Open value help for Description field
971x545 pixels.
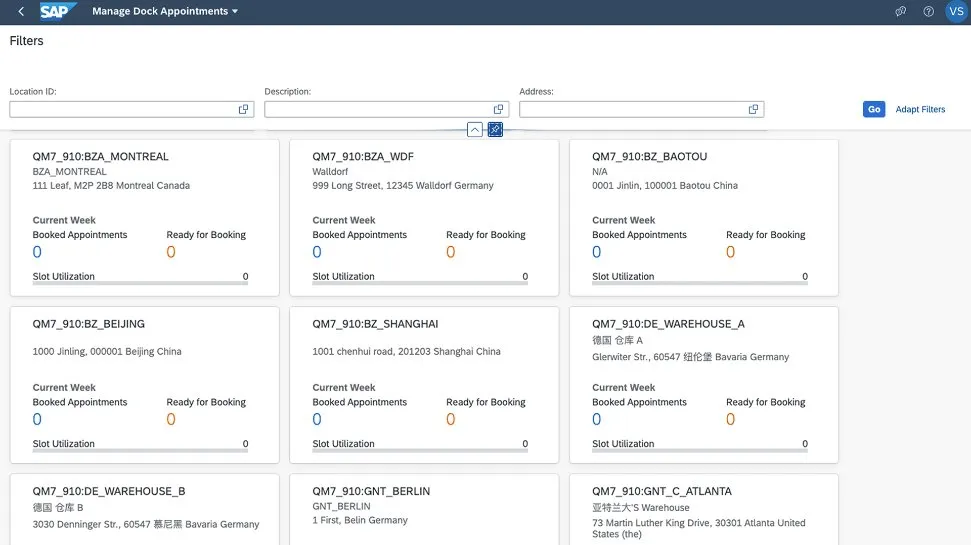click(498, 109)
